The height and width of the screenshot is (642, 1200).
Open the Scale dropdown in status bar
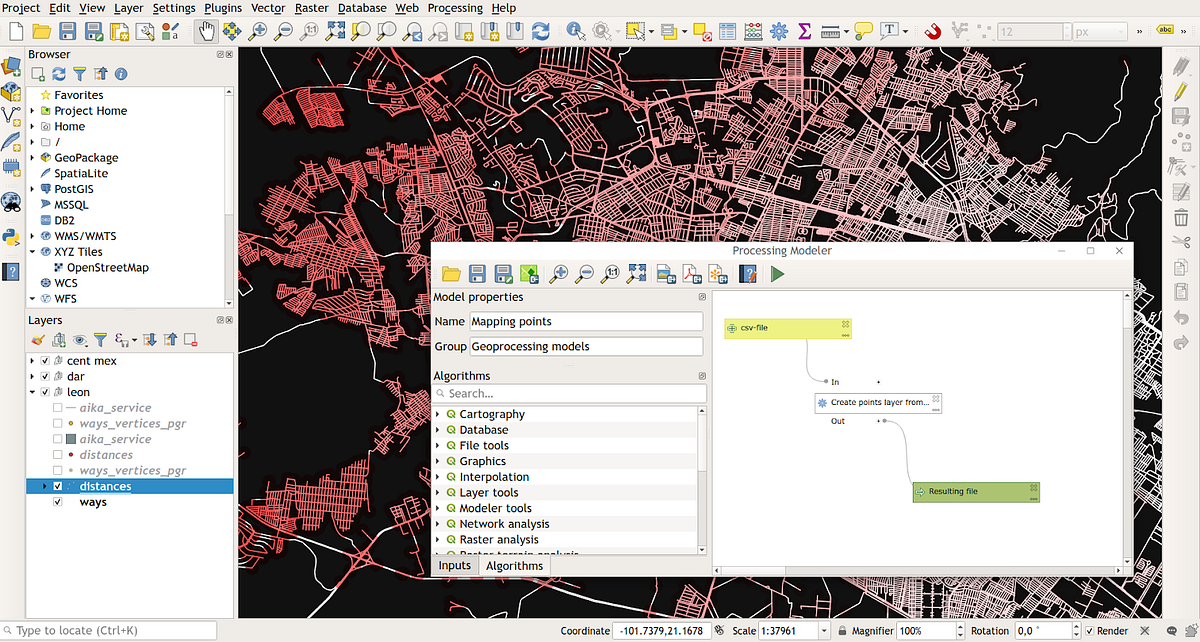click(x=824, y=631)
